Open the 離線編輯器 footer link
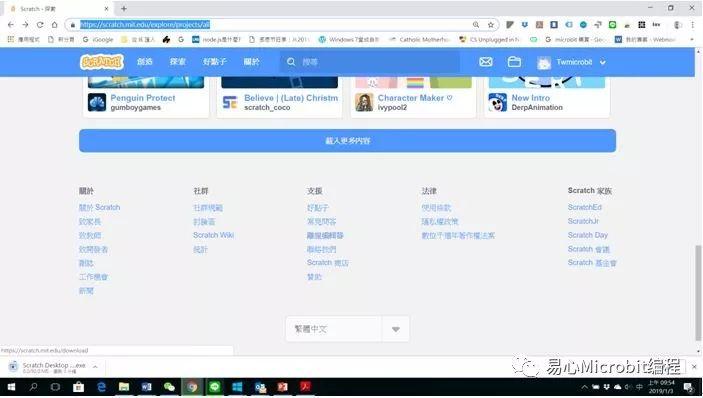 325,235
